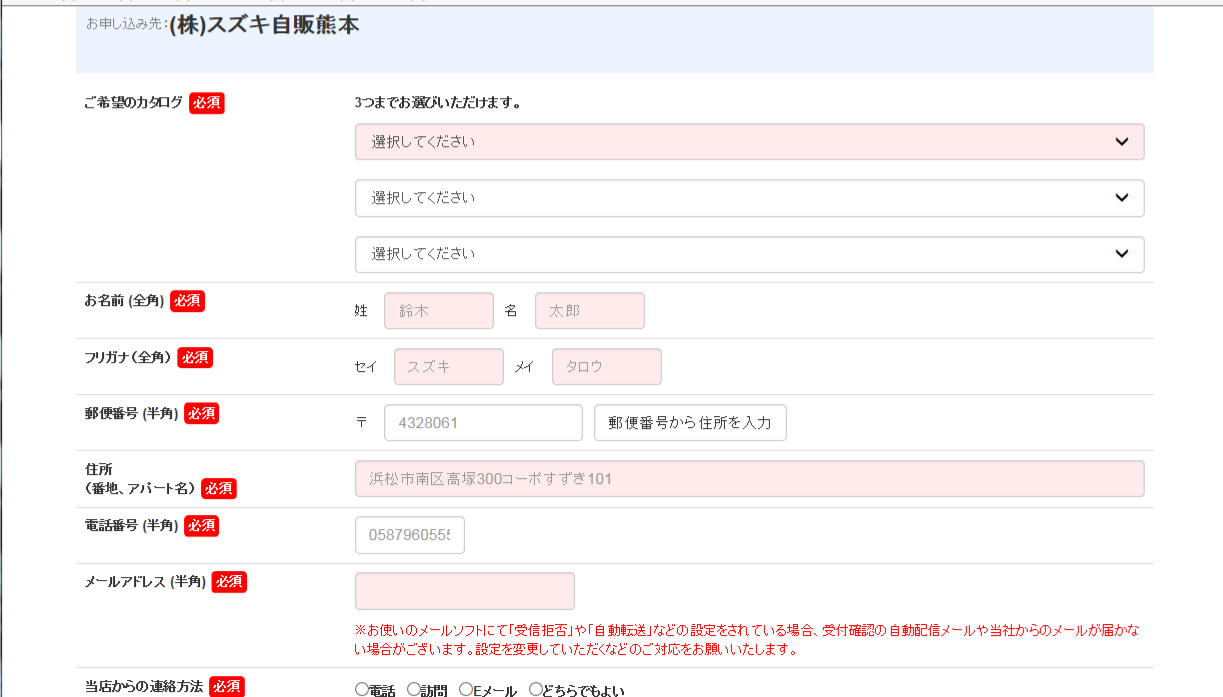Click the 必須 badge beside 電話番号
This screenshot has height=697, width=1223.
[201, 525]
